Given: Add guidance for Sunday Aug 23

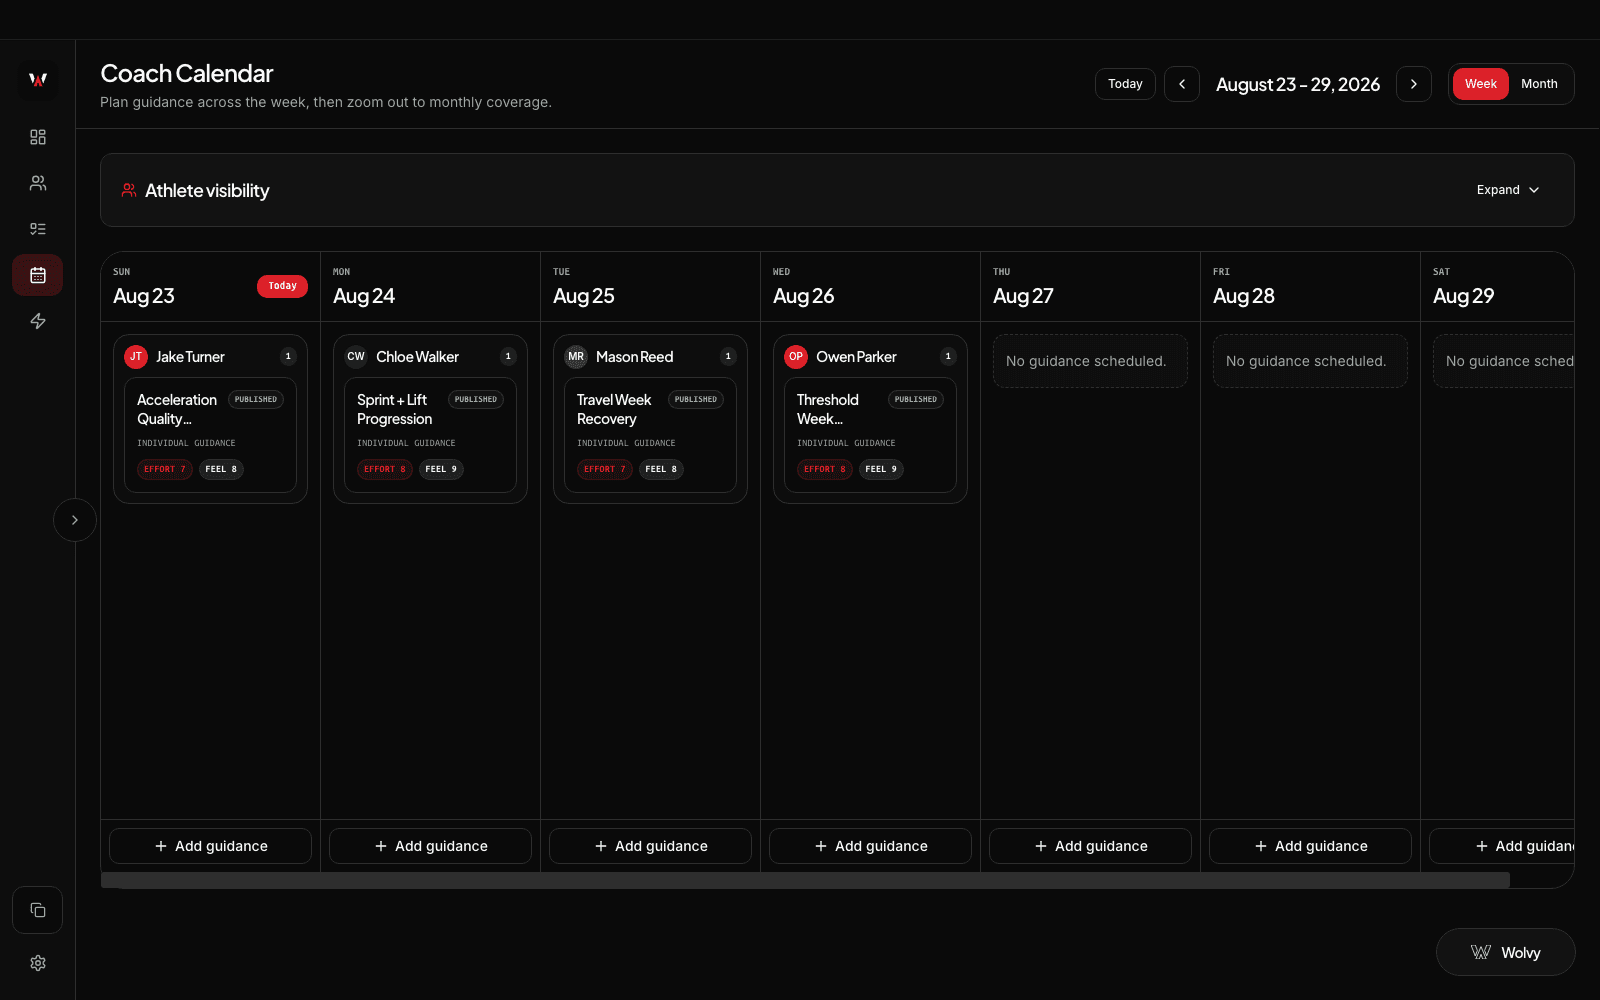Looking at the screenshot, I should [x=210, y=846].
